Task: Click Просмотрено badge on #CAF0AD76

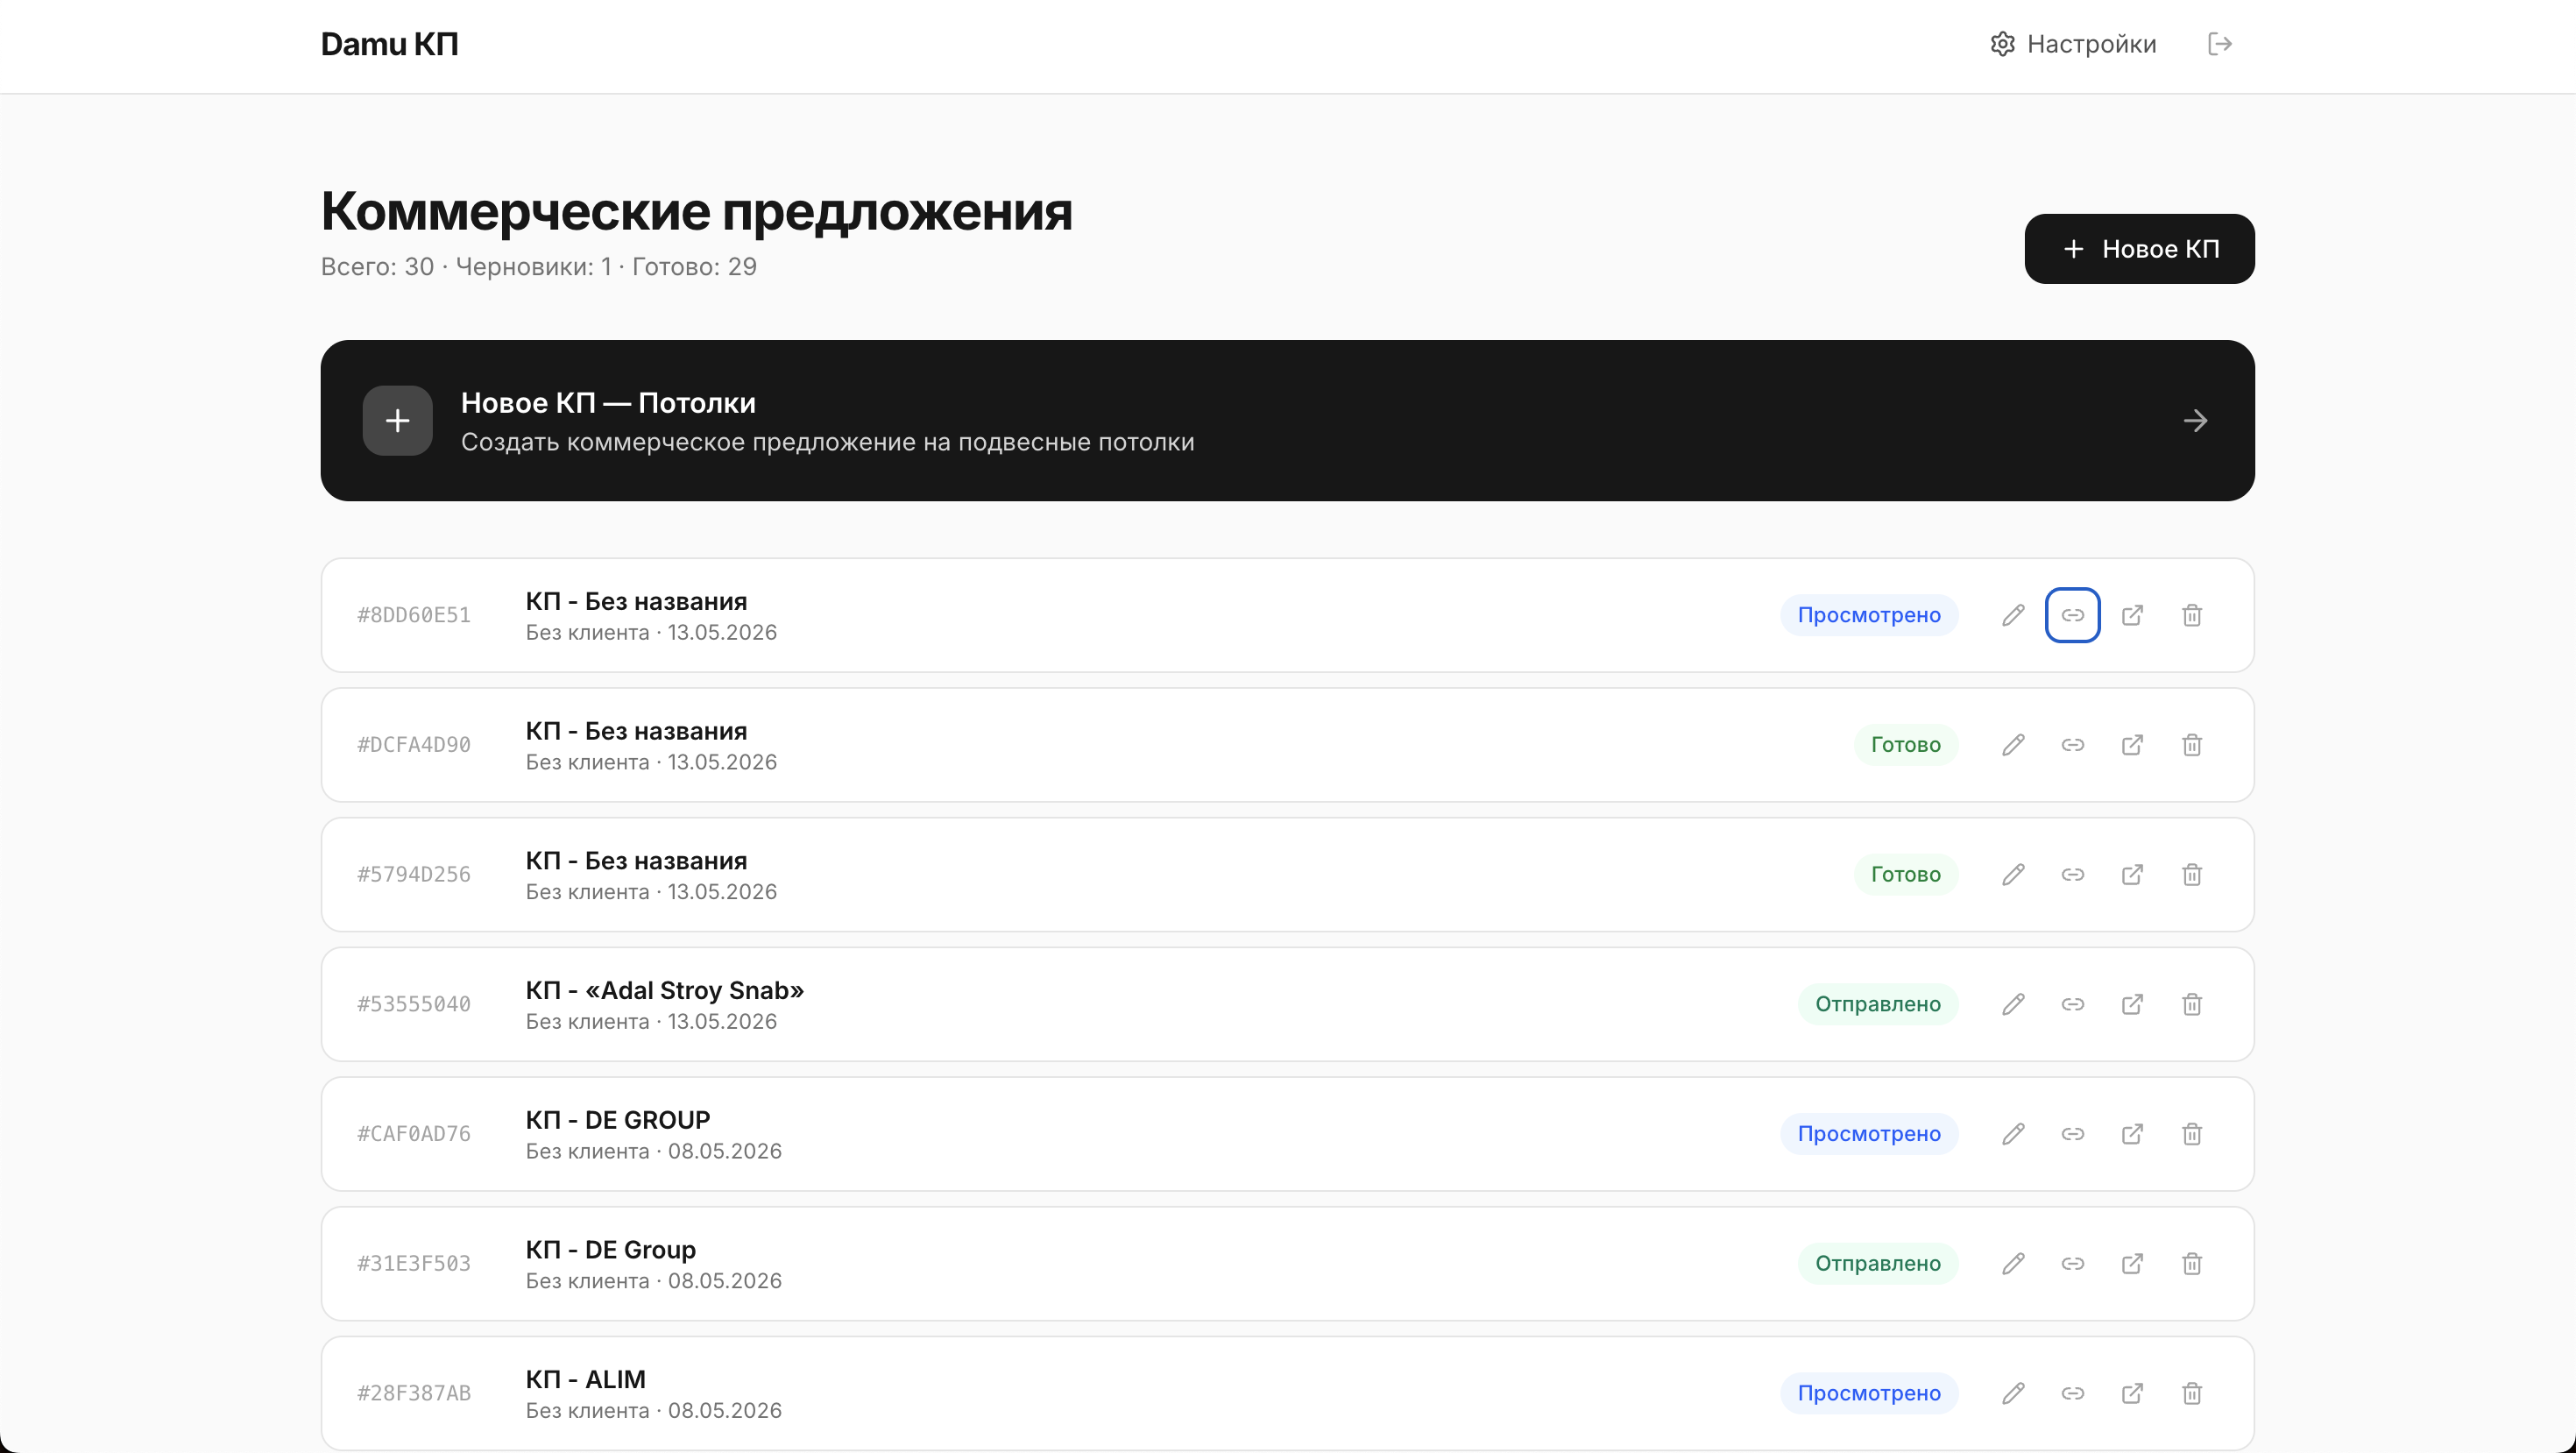Action: coord(1868,1134)
